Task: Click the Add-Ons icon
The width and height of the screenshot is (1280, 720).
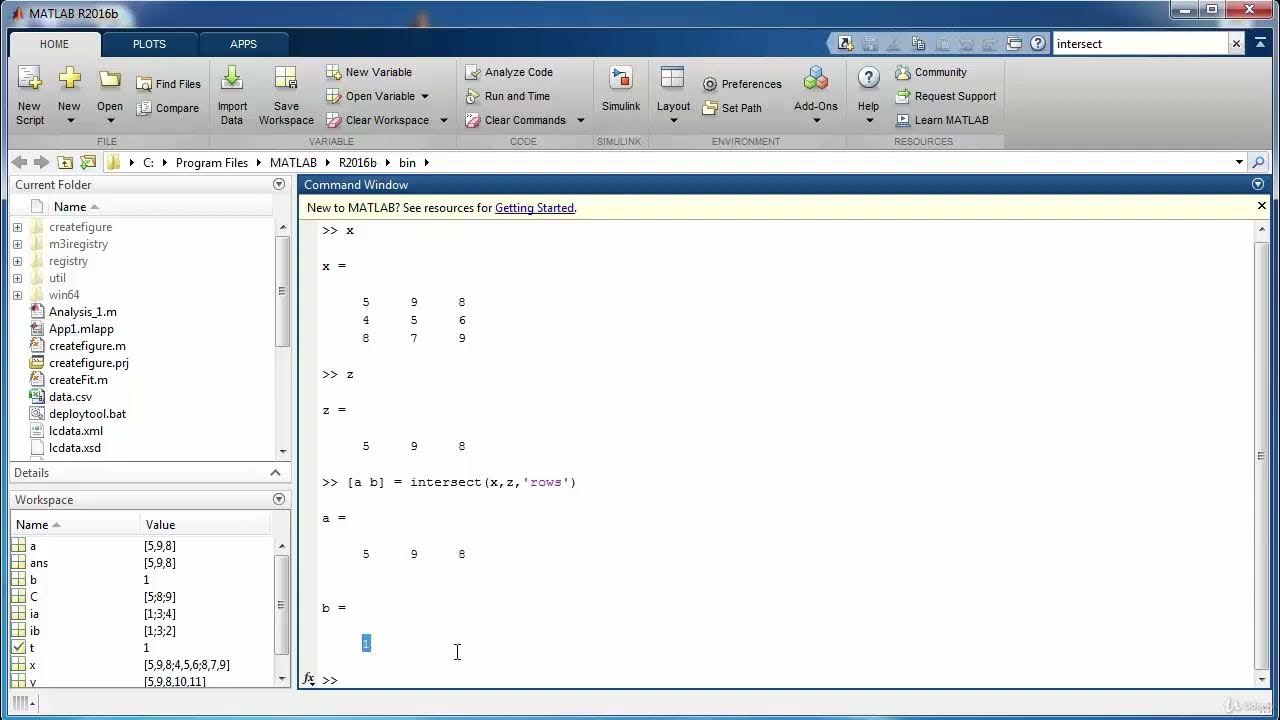Action: coord(816,79)
